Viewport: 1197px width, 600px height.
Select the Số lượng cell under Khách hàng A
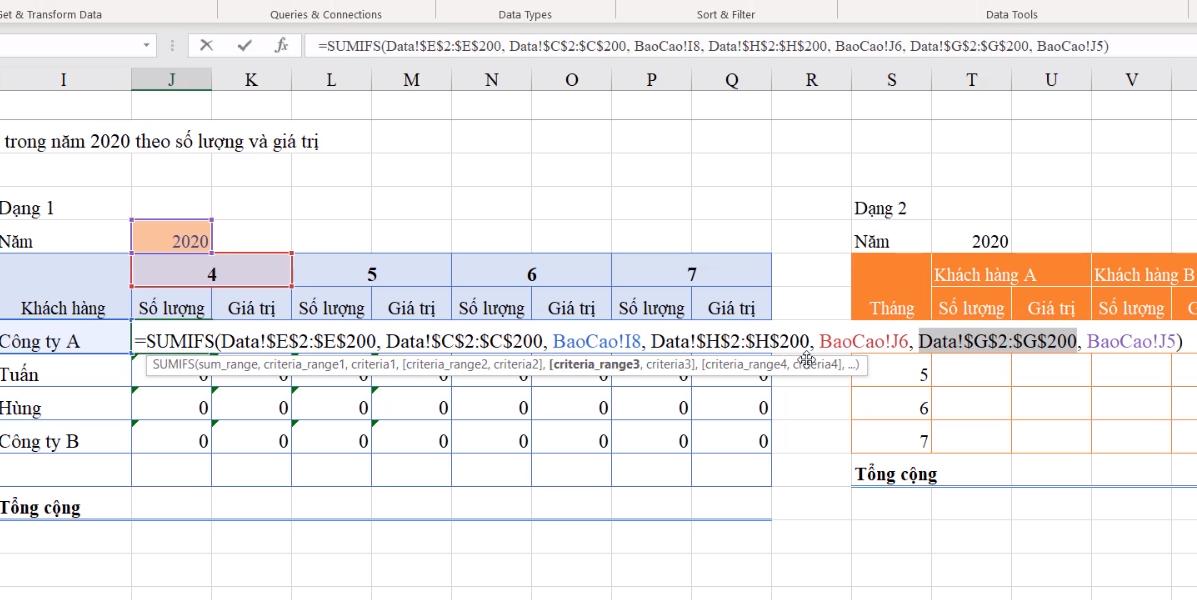point(971,308)
